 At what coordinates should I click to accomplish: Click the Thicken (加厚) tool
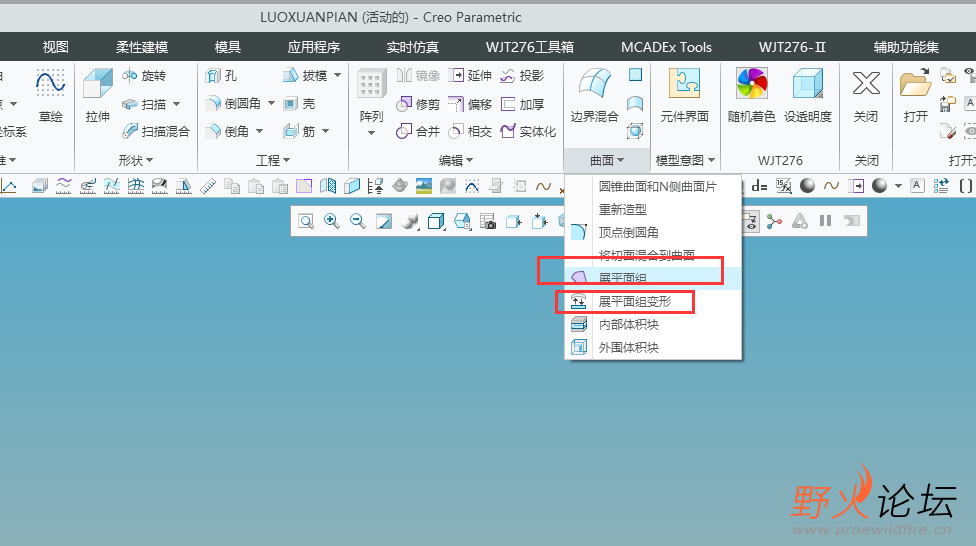(522, 104)
